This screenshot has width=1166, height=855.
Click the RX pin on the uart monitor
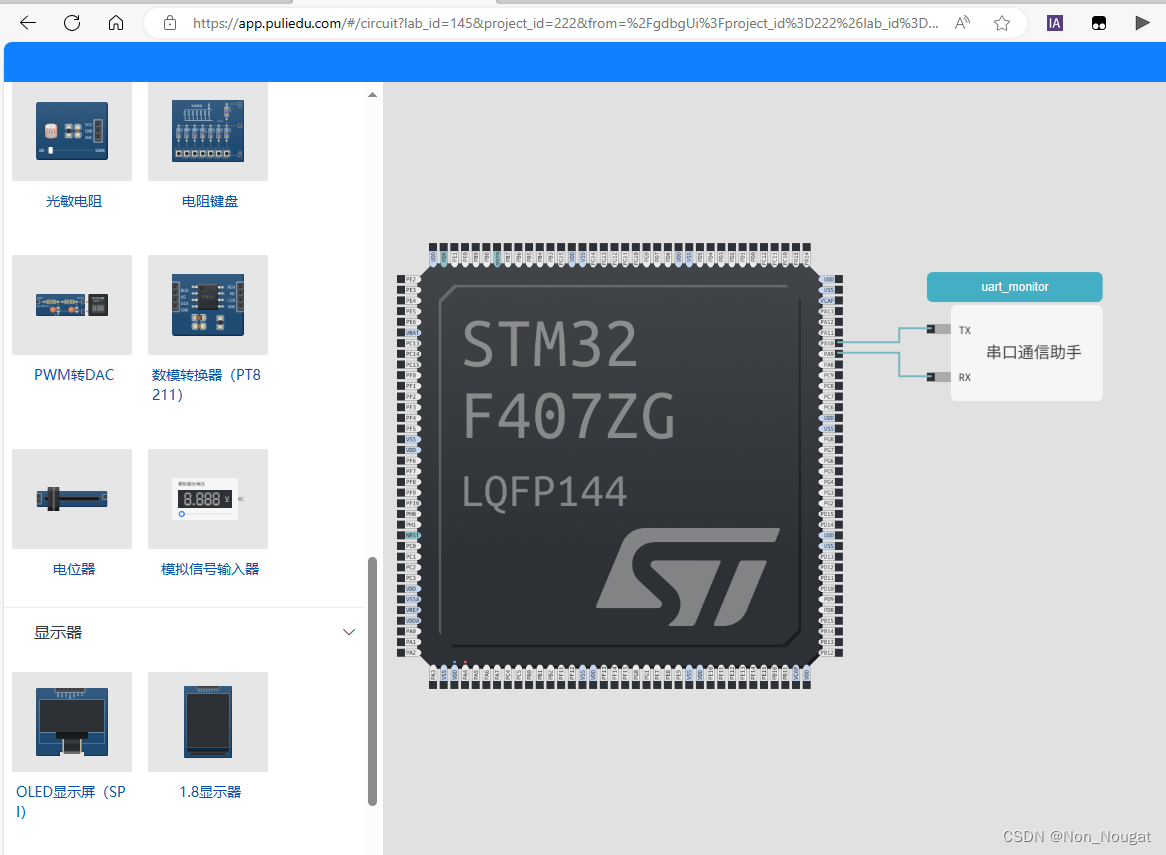(x=940, y=377)
